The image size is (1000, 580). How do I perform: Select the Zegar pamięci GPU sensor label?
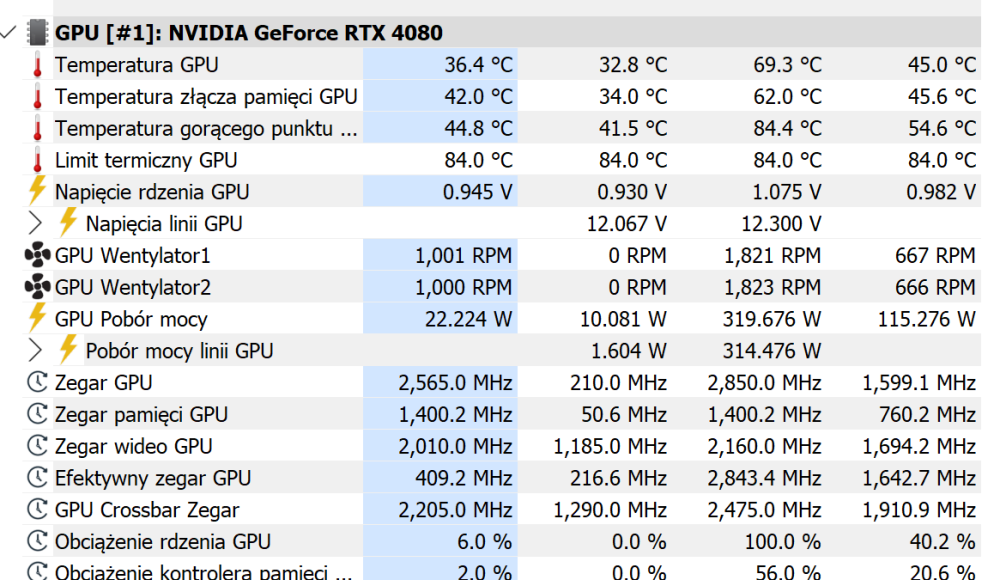click(x=141, y=415)
